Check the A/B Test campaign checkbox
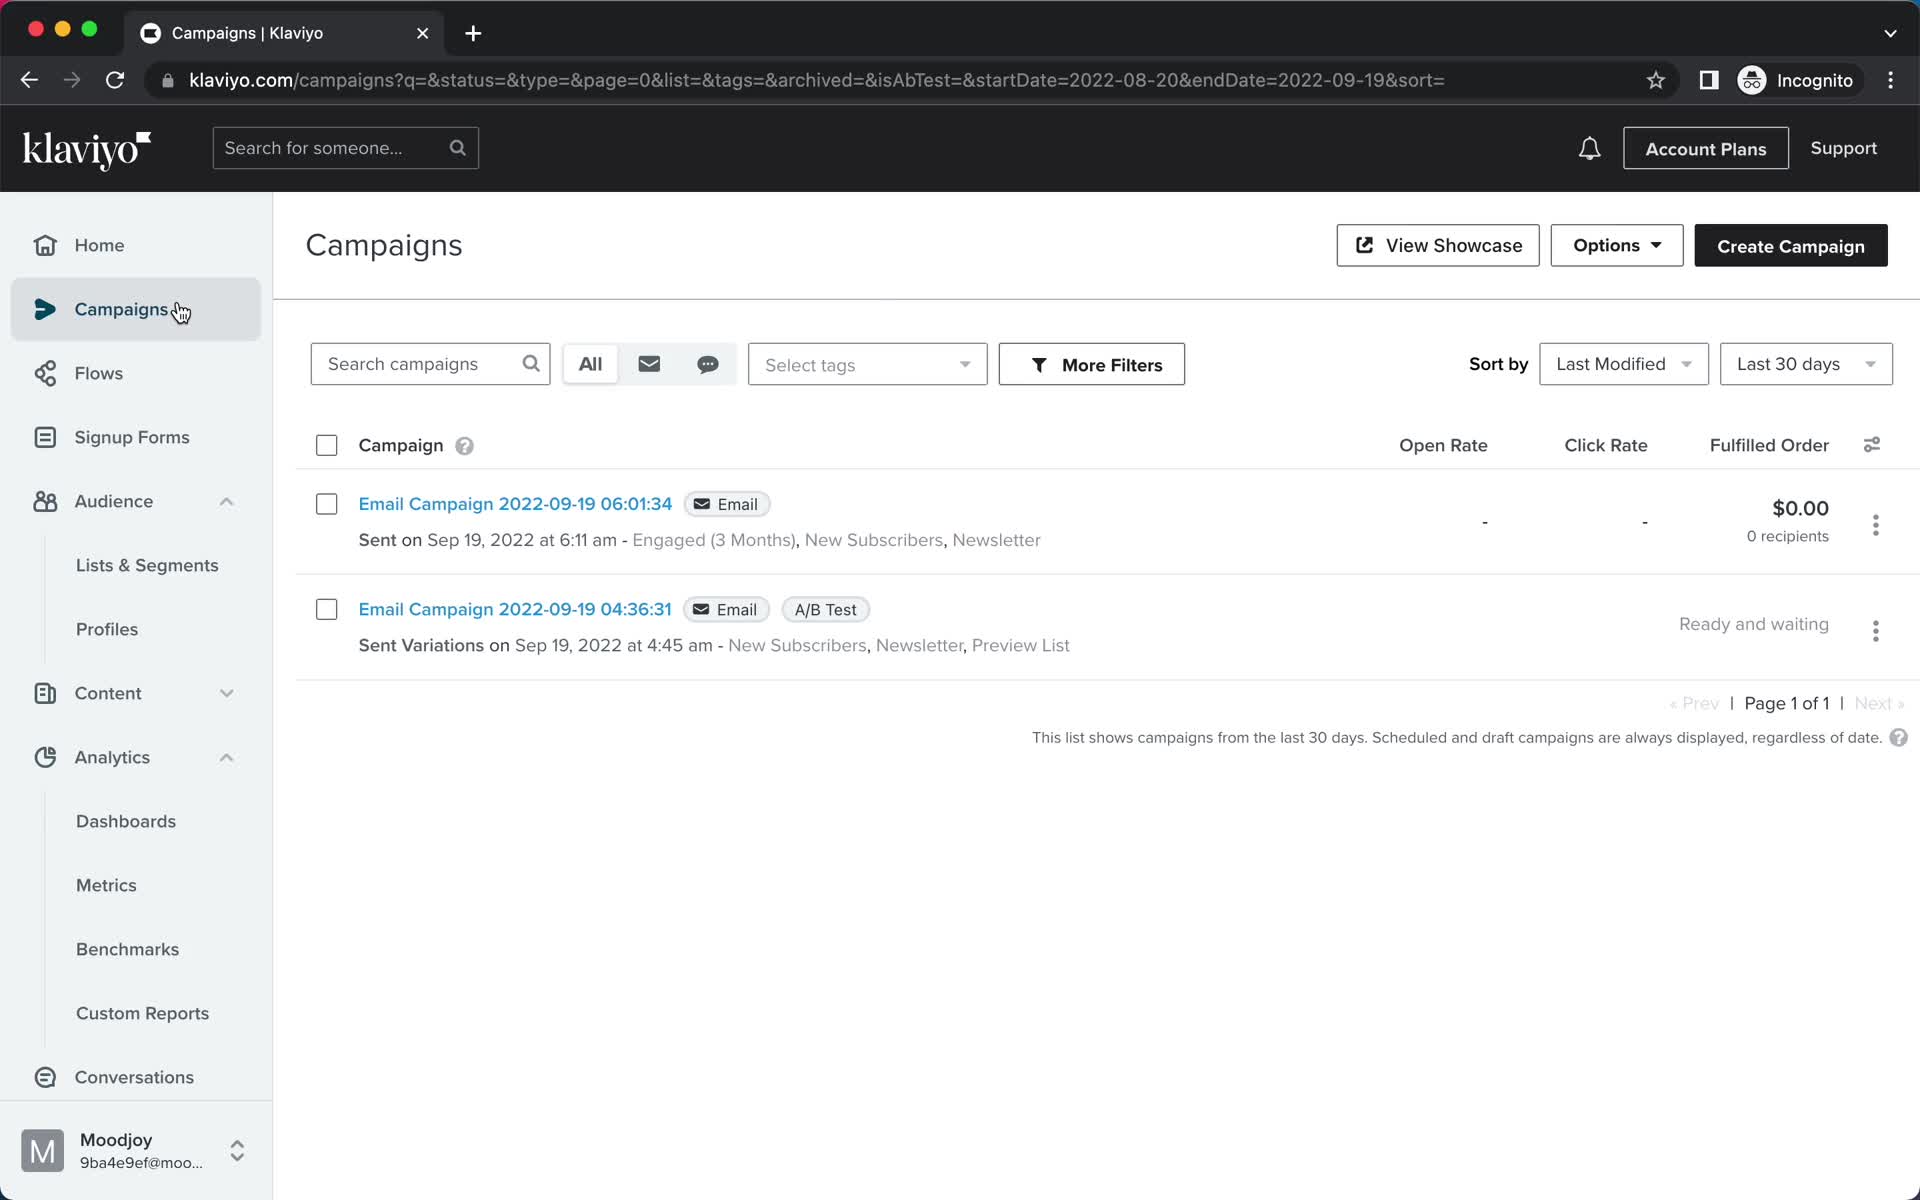Image resolution: width=1920 pixels, height=1200 pixels. pyautogui.click(x=326, y=610)
